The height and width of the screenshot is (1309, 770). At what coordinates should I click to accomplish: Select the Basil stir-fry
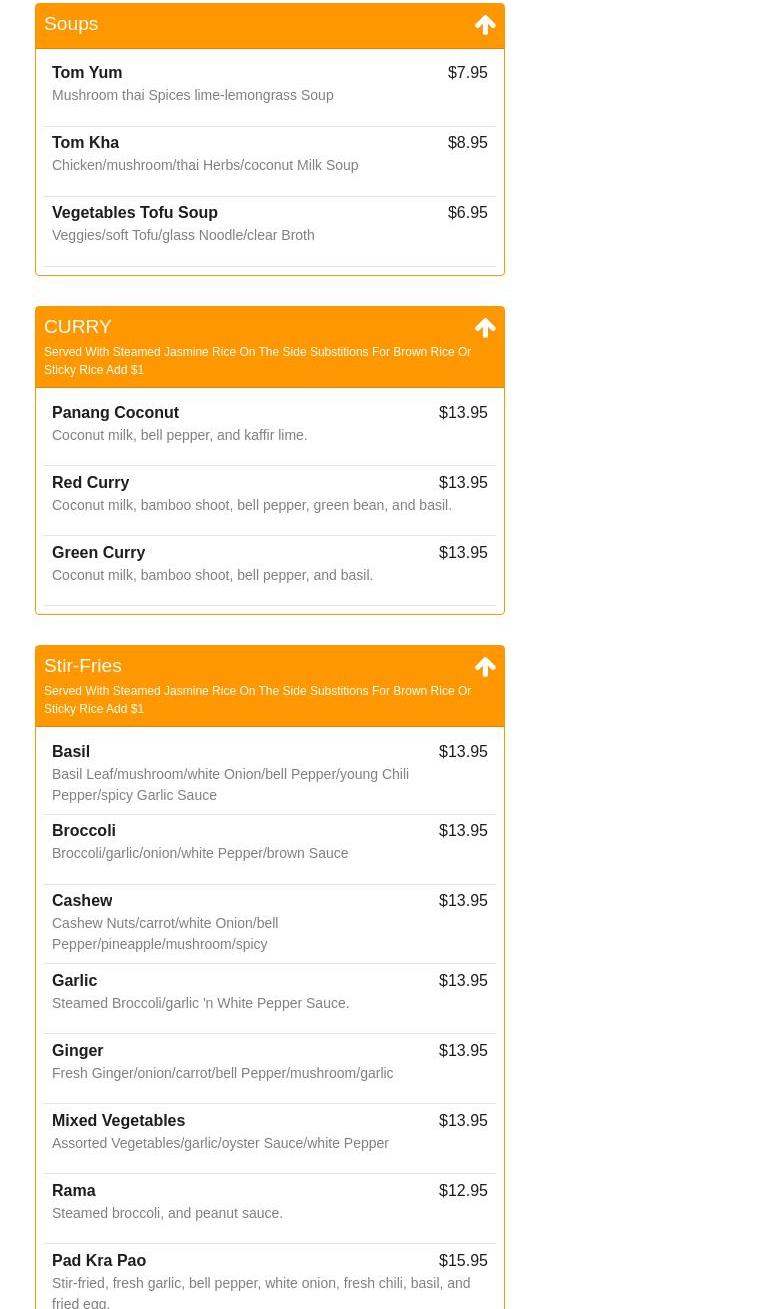pyautogui.click(x=71, y=752)
